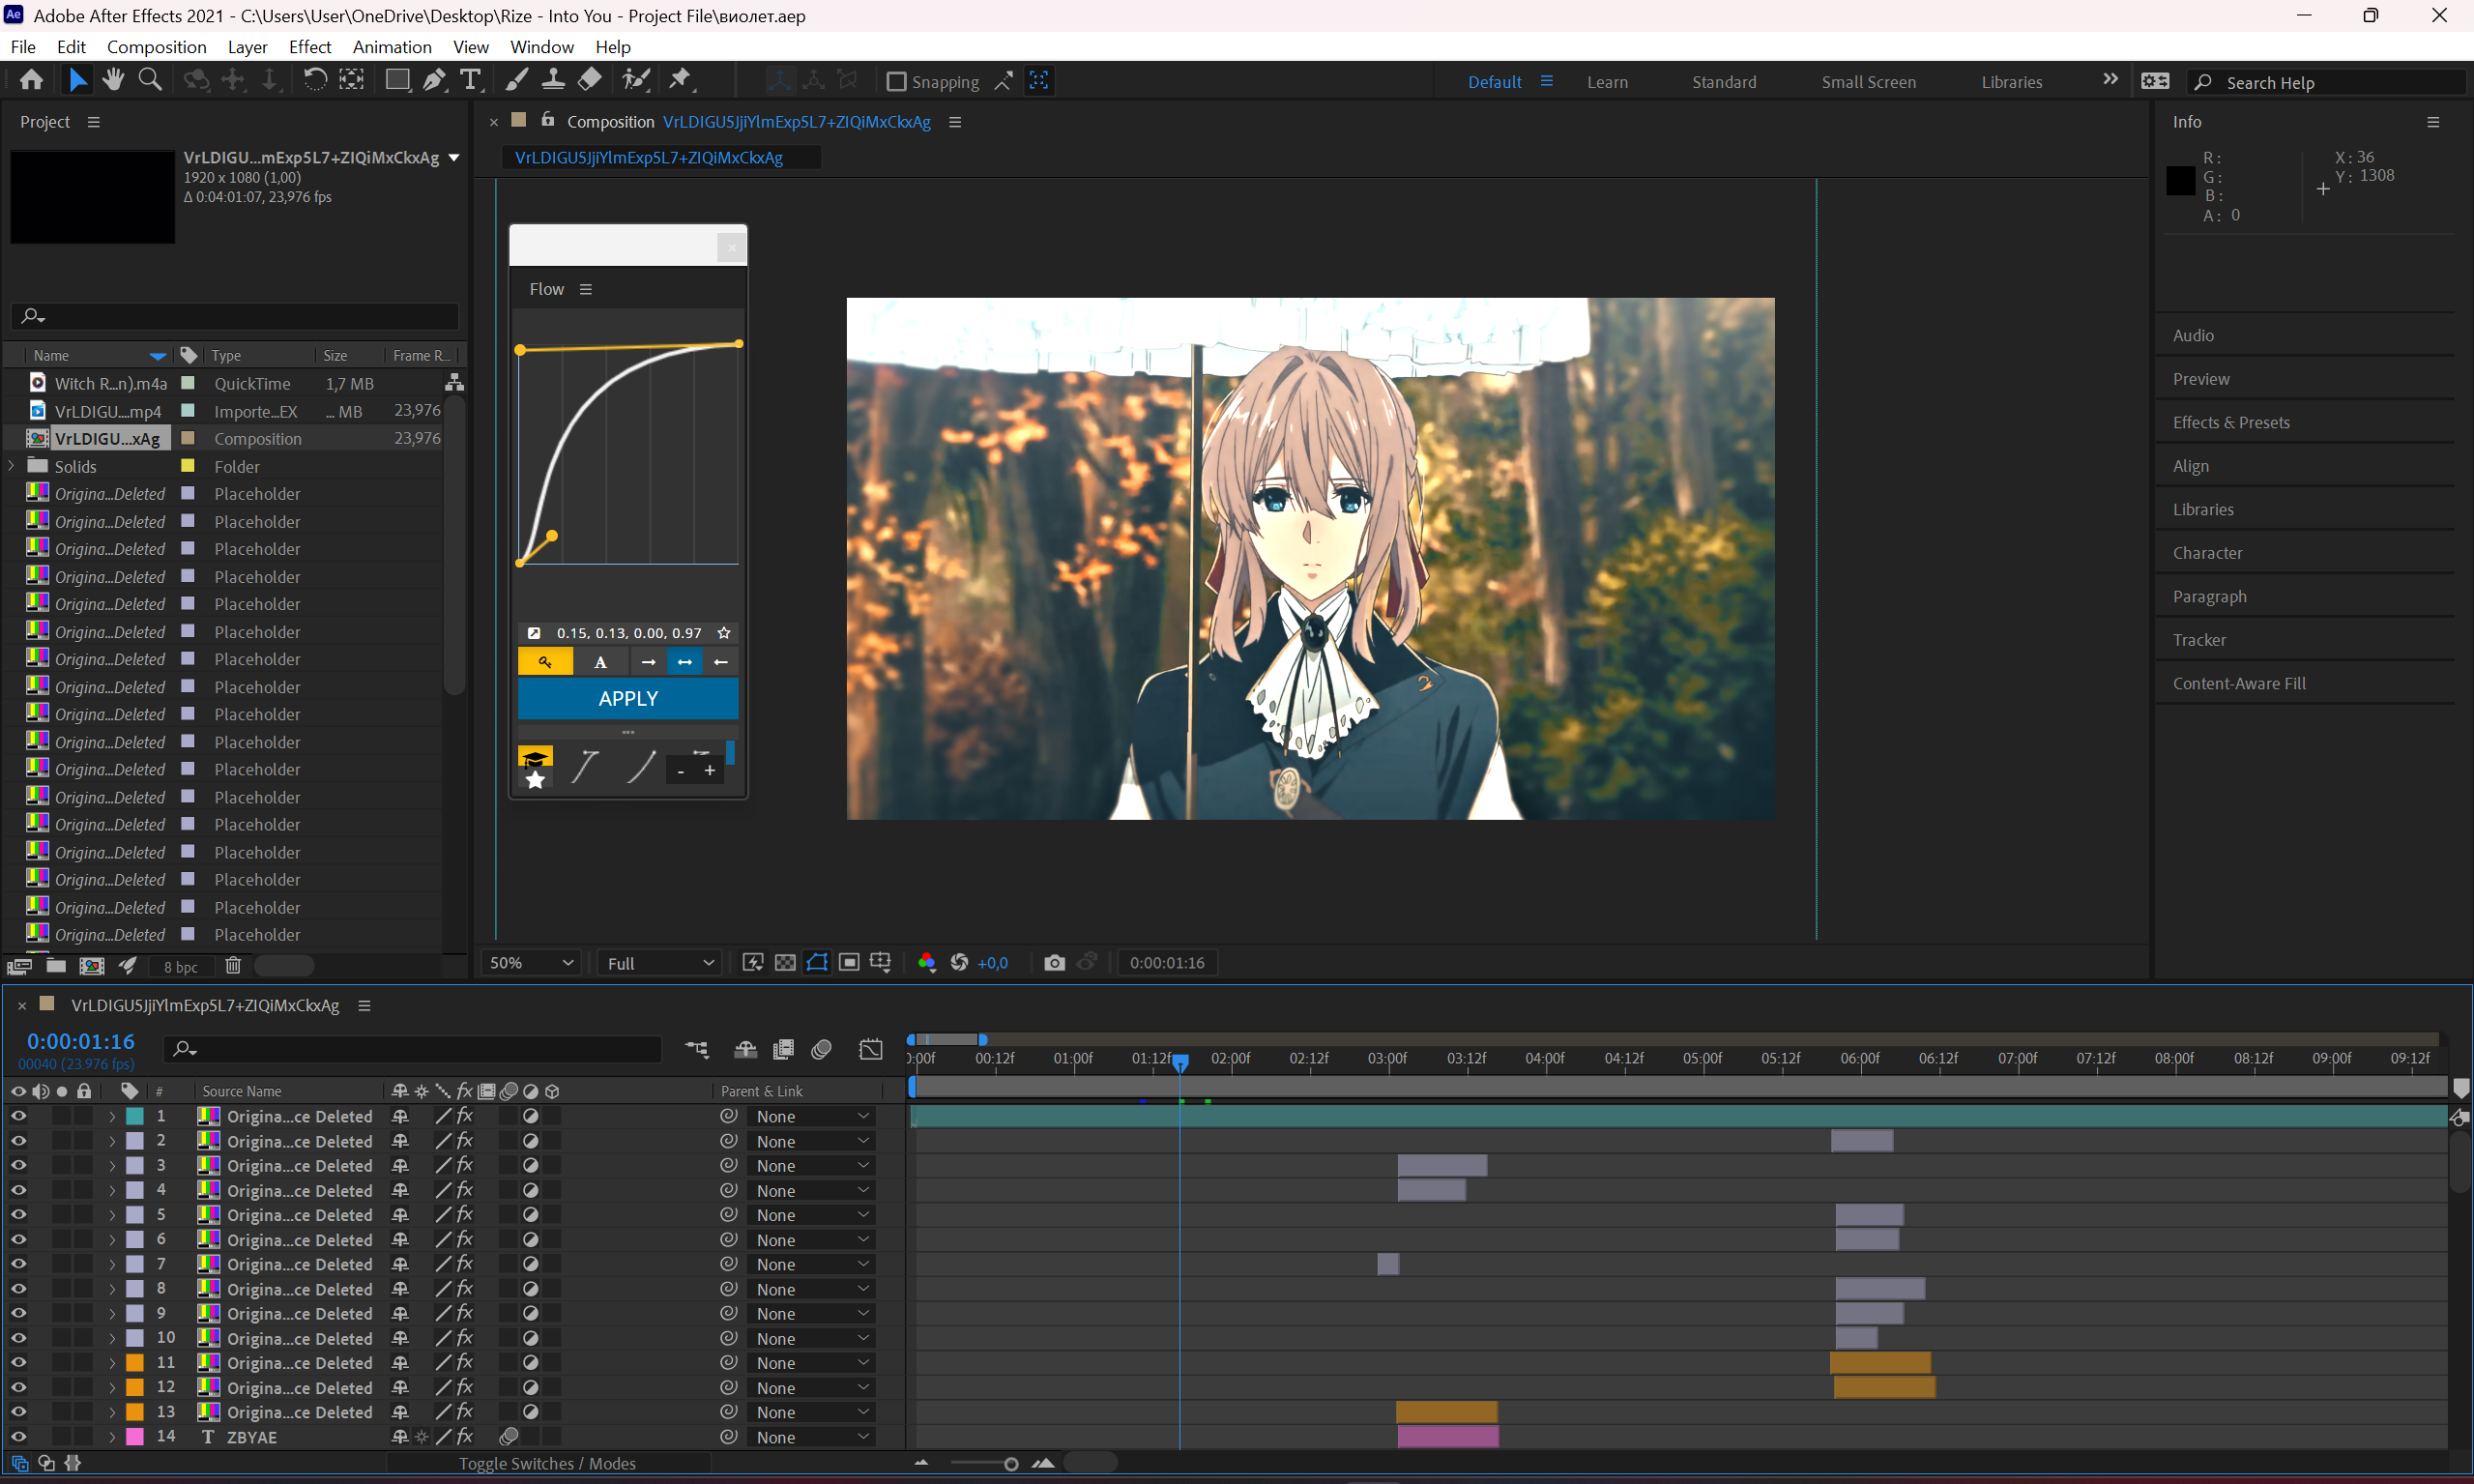Image resolution: width=2474 pixels, height=1484 pixels.
Task: Click the timeline zoom slider handle
Action: (x=1011, y=1464)
